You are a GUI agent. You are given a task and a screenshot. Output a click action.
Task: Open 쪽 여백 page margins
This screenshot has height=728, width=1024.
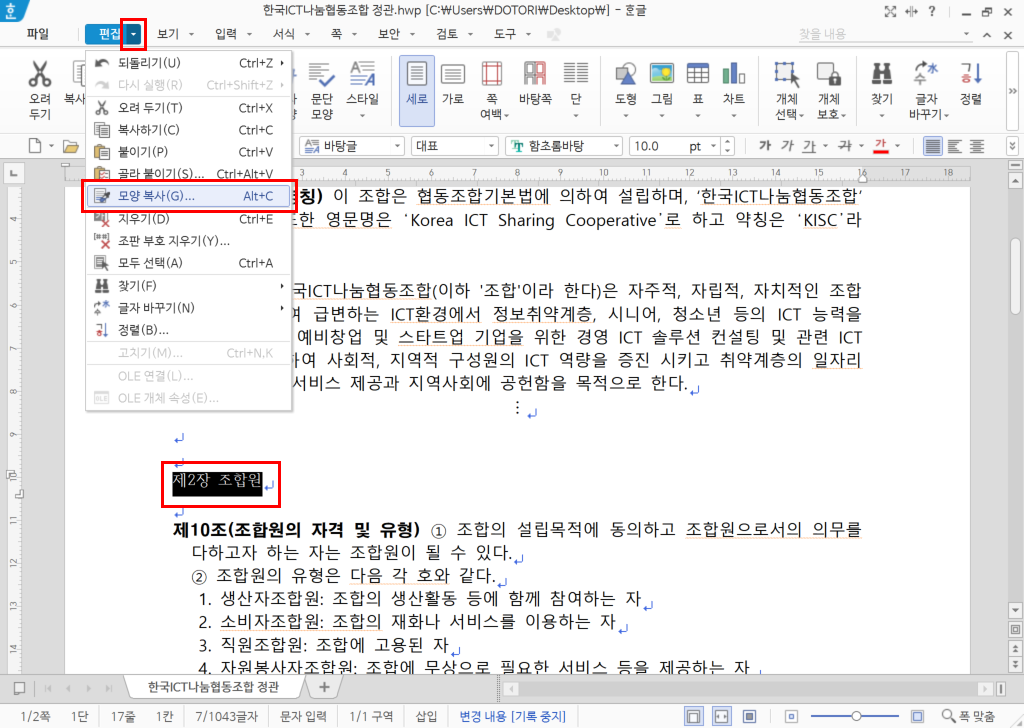(492, 90)
